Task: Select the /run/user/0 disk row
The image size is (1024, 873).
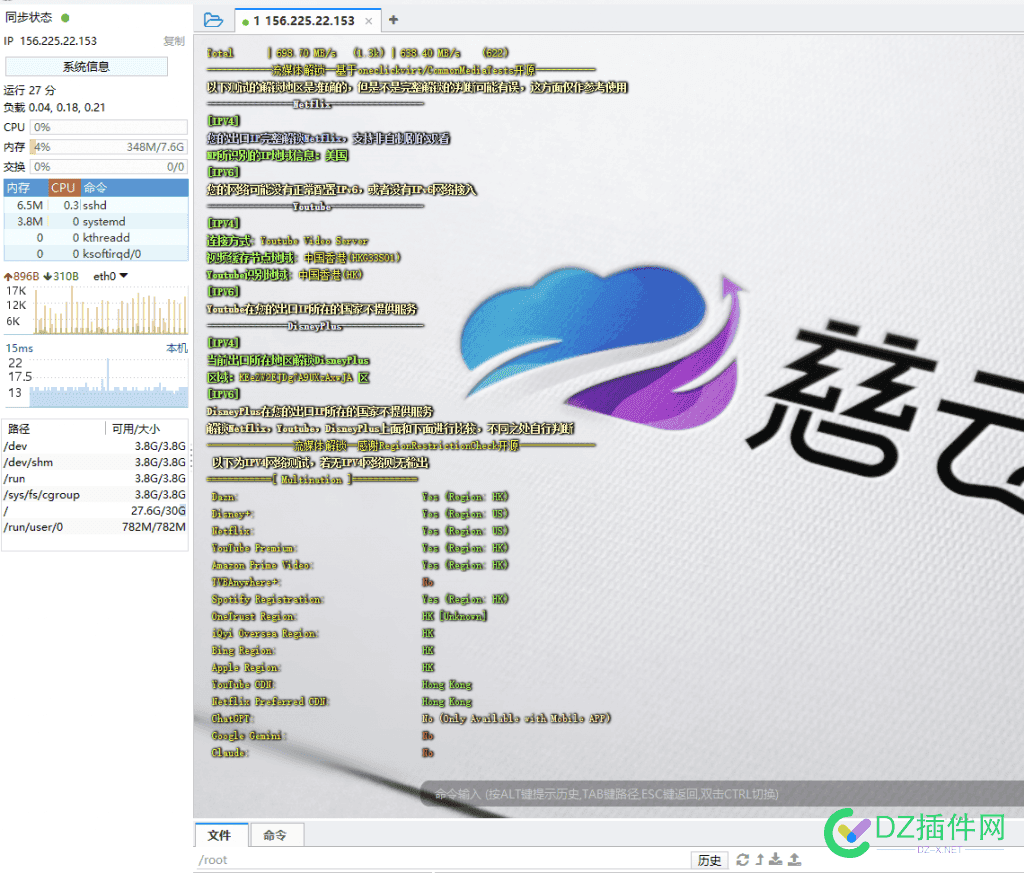Action: tap(95, 527)
